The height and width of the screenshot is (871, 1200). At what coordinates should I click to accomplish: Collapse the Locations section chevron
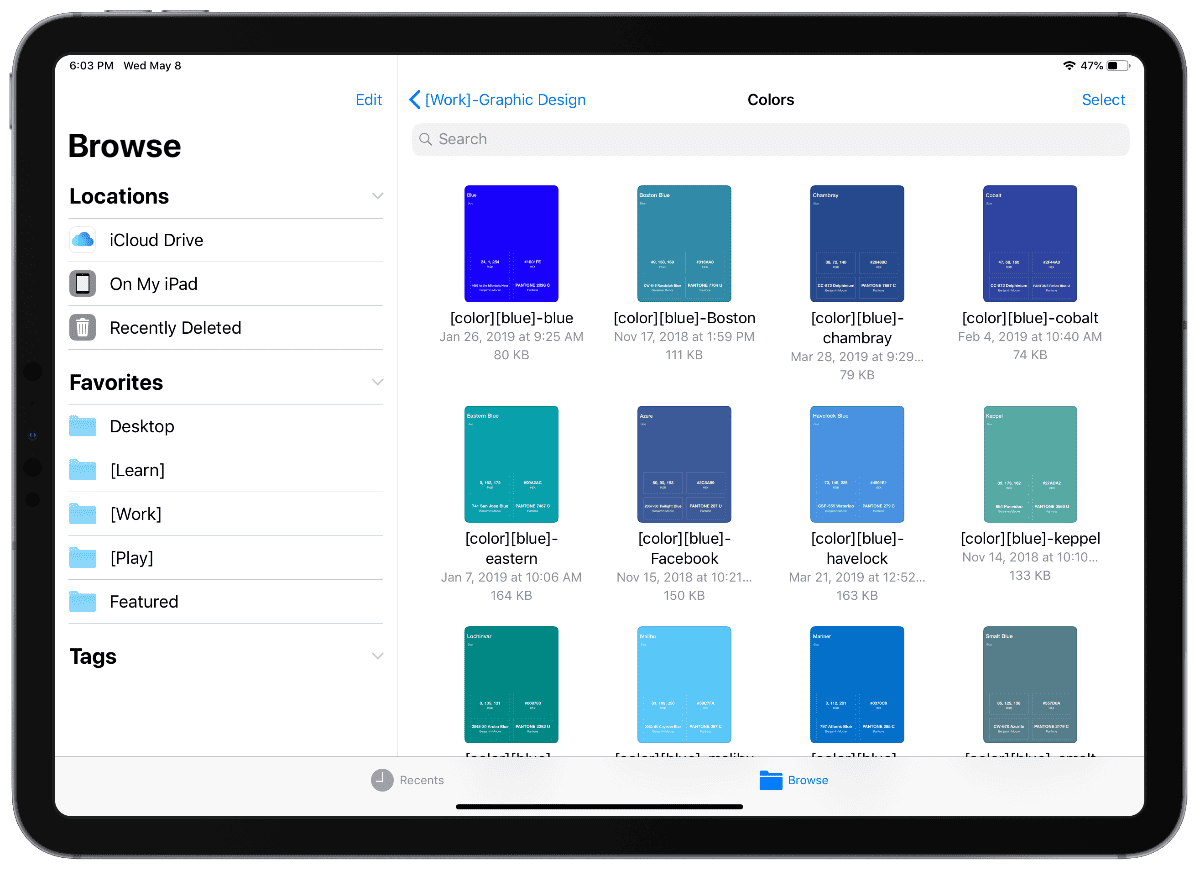tap(377, 196)
